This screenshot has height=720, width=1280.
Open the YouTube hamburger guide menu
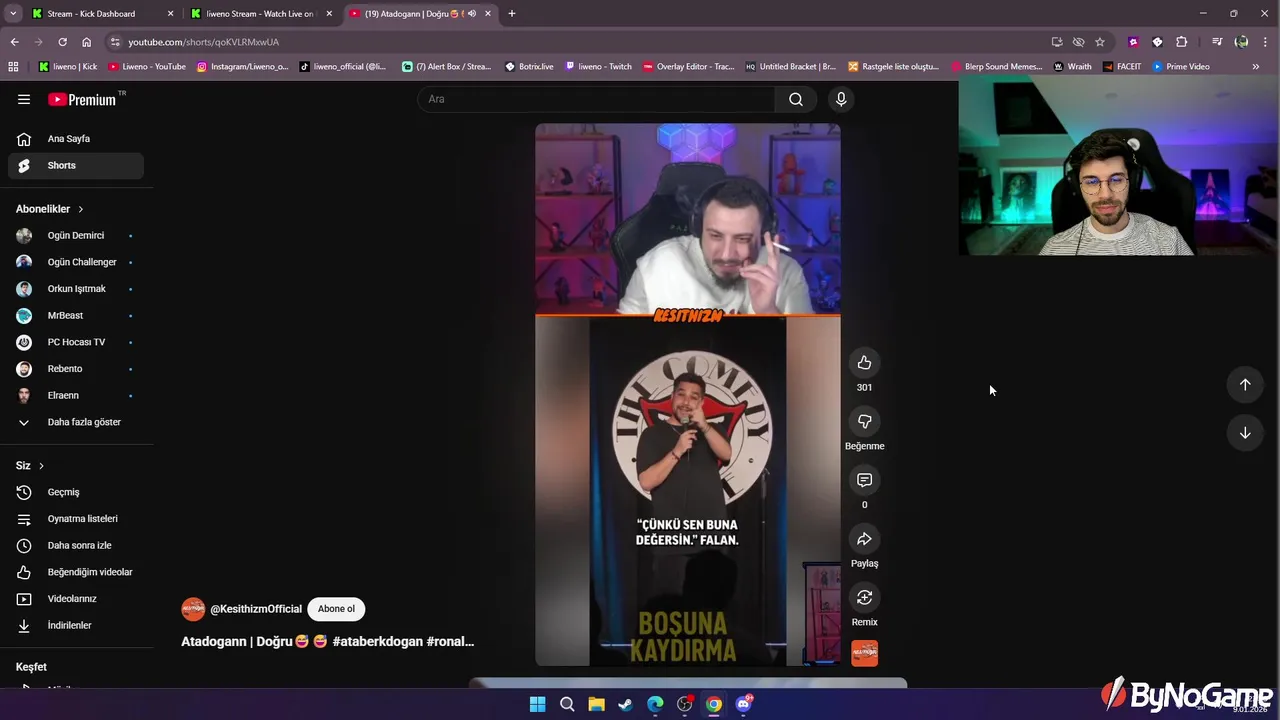[x=24, y=99]
